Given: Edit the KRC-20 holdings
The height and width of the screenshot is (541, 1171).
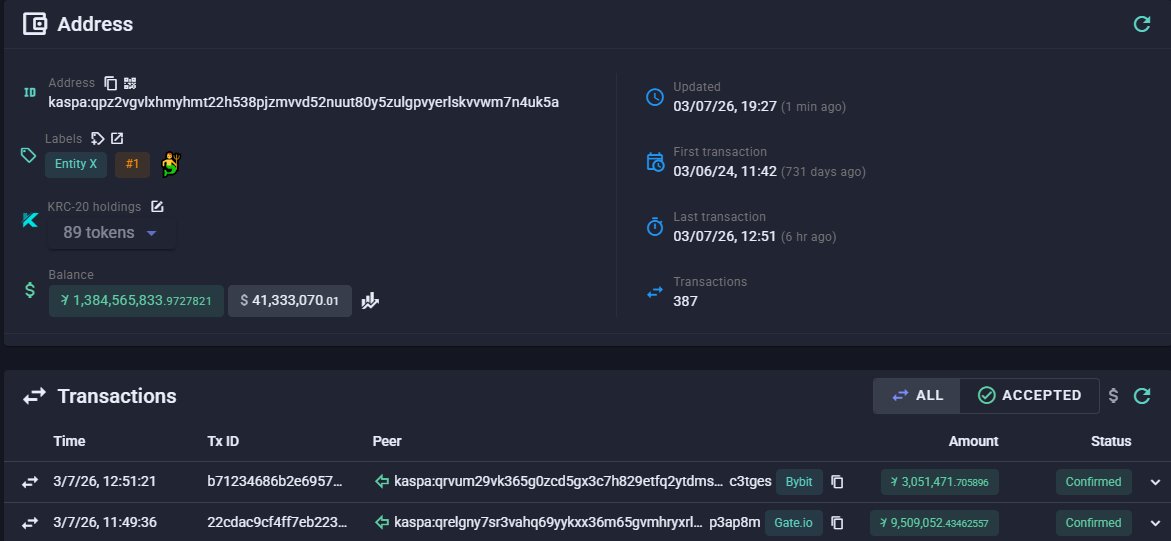Looking at the screenshot, I should [x=157, y=207].
